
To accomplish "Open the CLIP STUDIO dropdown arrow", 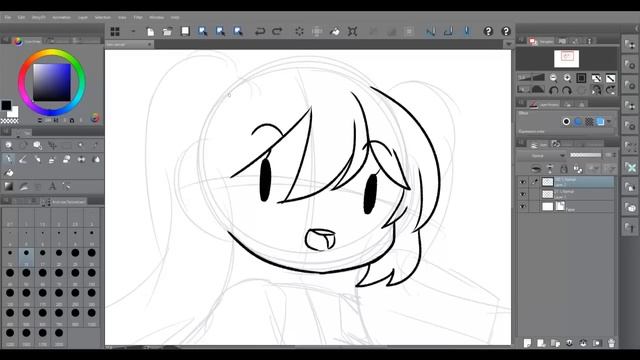I will point(133,31).
